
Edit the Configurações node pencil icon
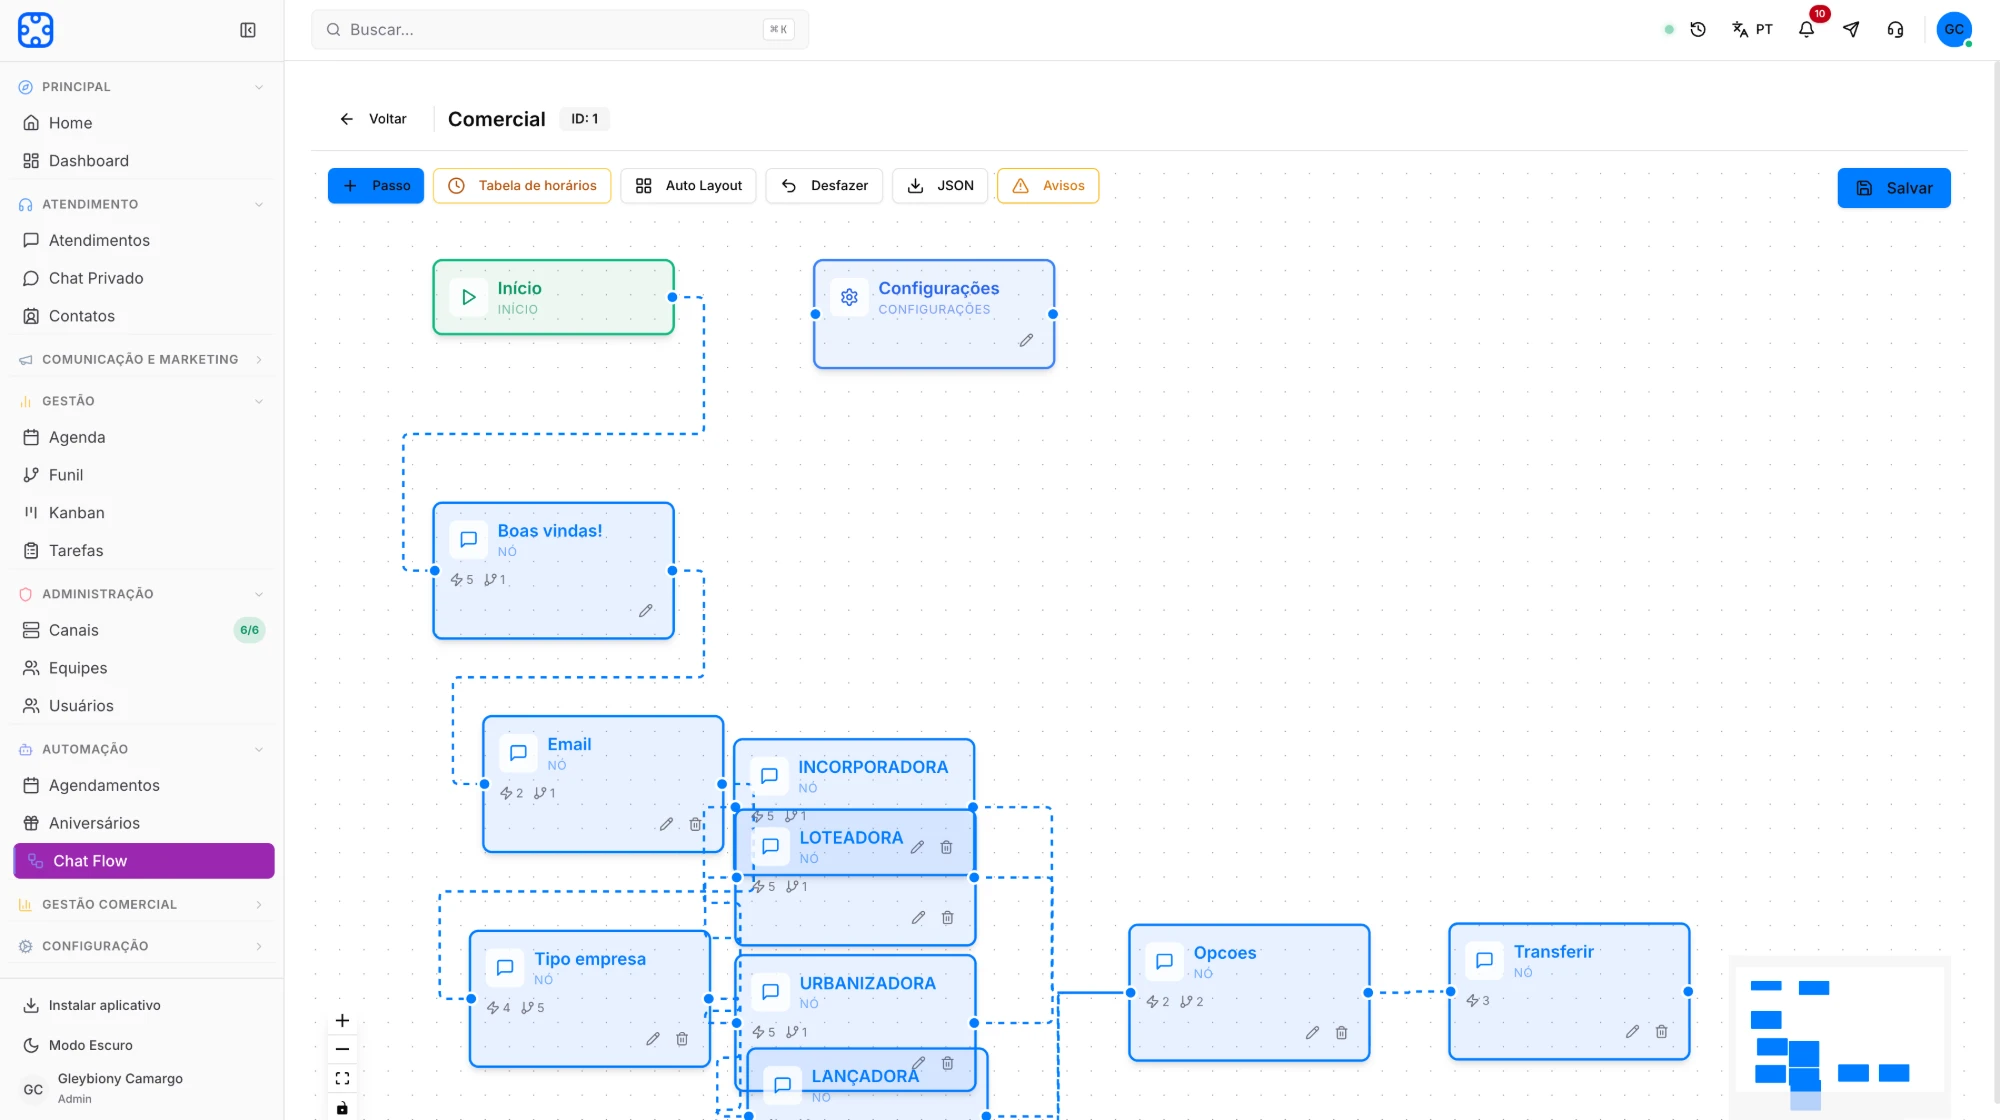[x=1026, y=340]
